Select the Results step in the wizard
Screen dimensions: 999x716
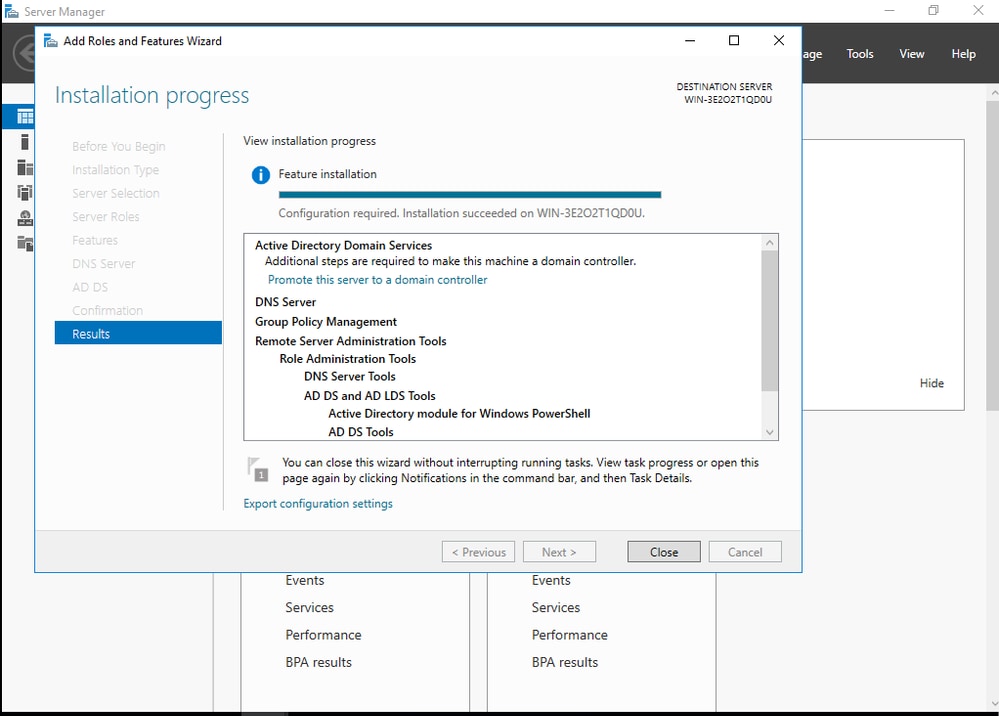click(138, 333)
